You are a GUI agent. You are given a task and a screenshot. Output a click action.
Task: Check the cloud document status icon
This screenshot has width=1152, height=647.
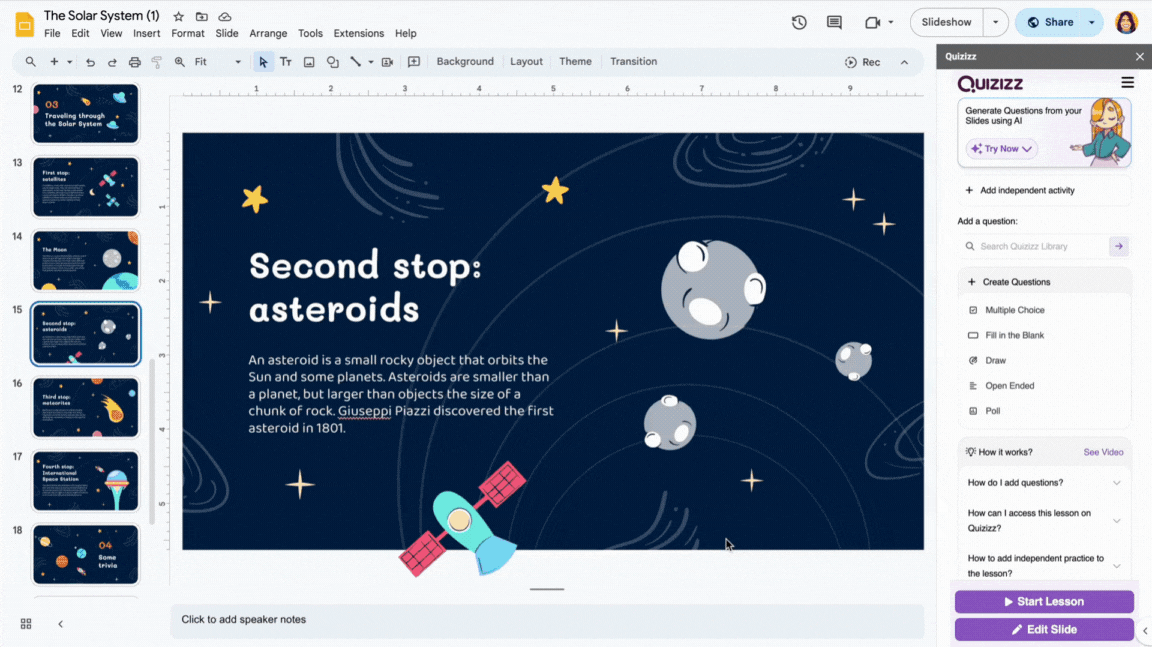225,16
